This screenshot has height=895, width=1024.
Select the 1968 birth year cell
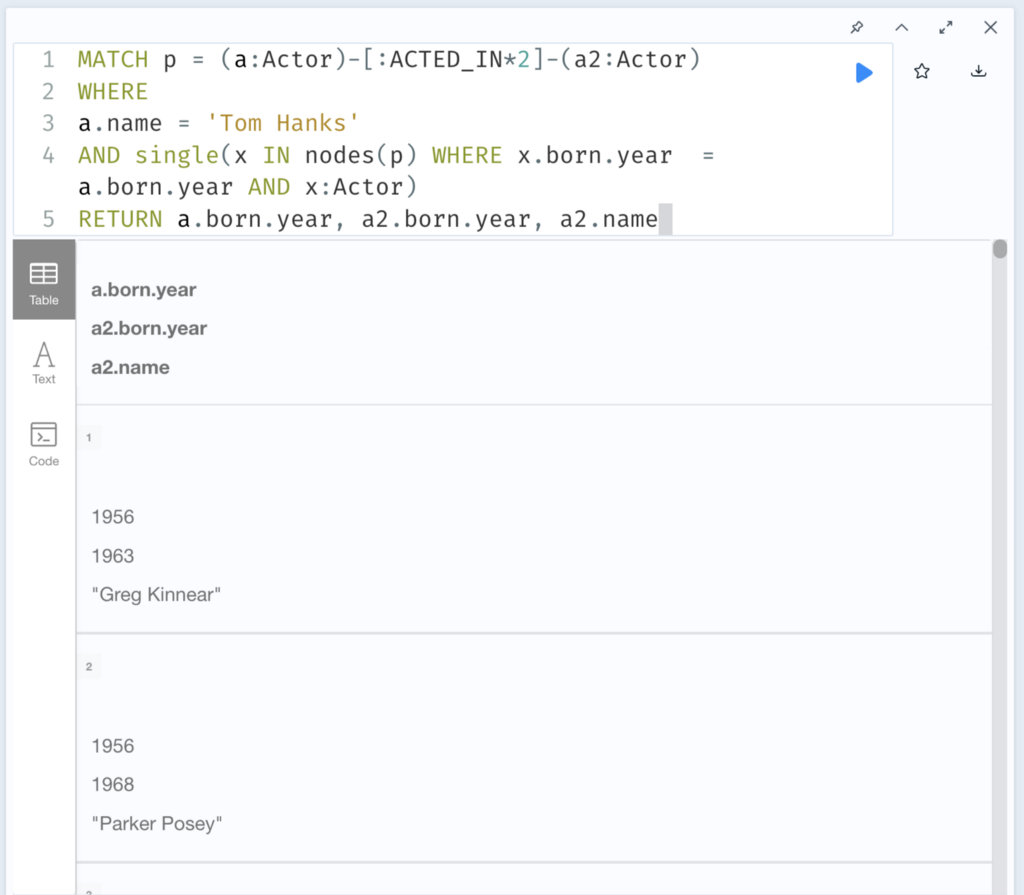coord(113,785)
